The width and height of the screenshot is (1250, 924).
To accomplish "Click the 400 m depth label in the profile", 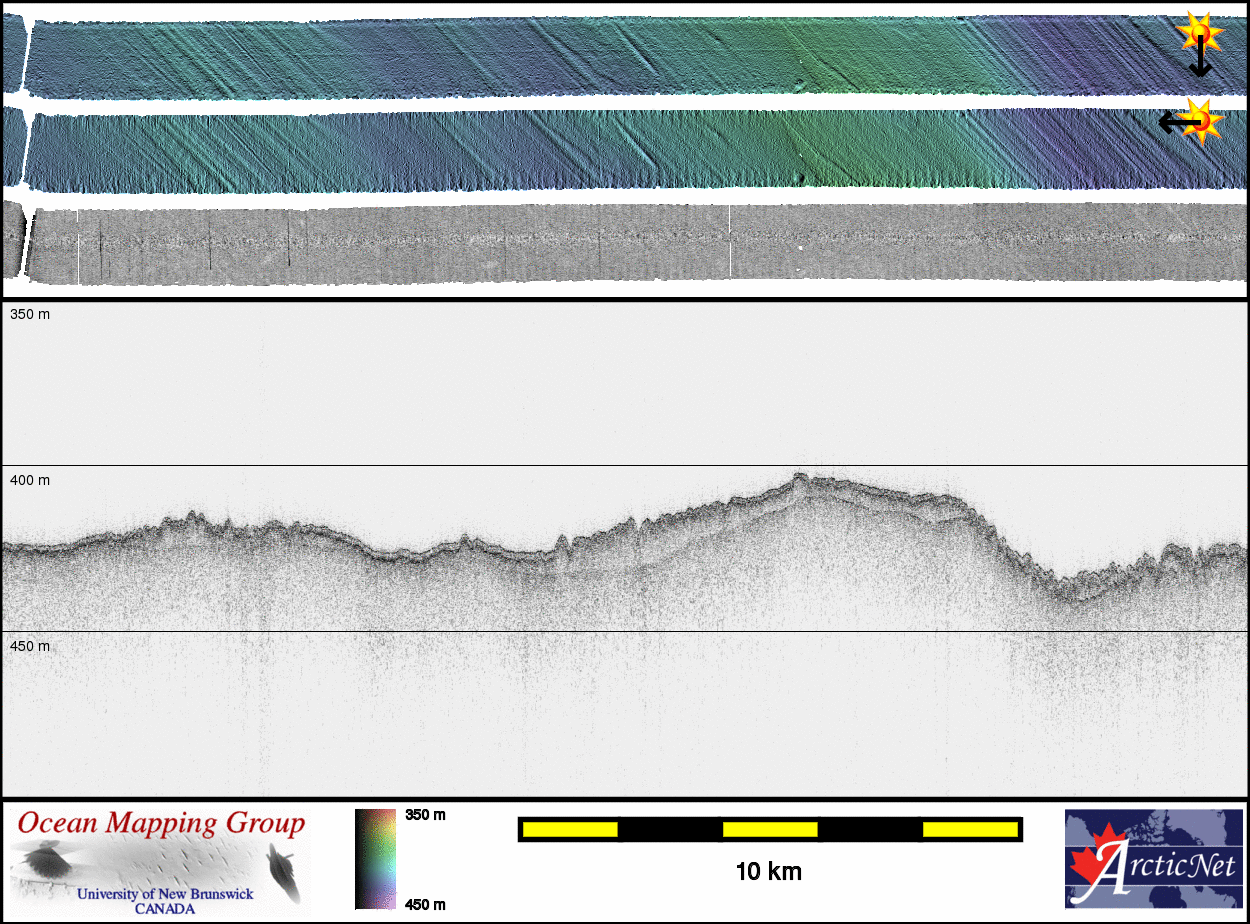I will [30, 481].
